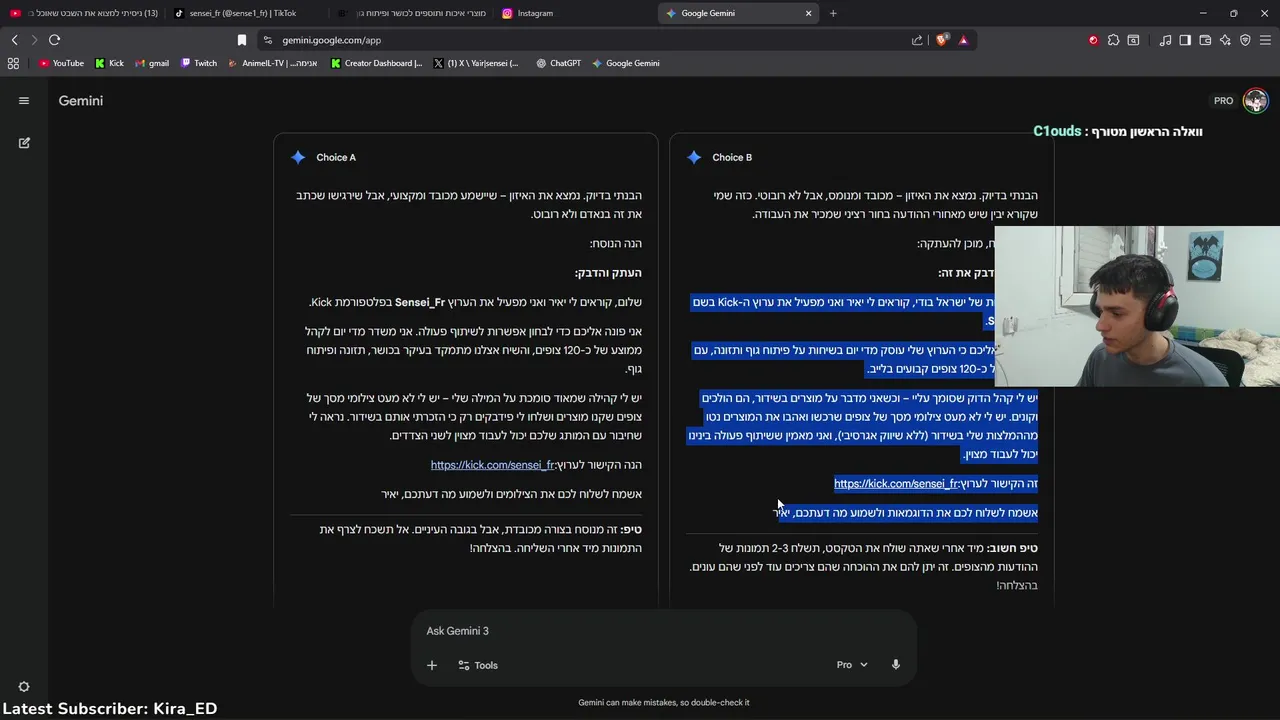
Task: Open the Kick bookmark
Action: tap(109, 63)
